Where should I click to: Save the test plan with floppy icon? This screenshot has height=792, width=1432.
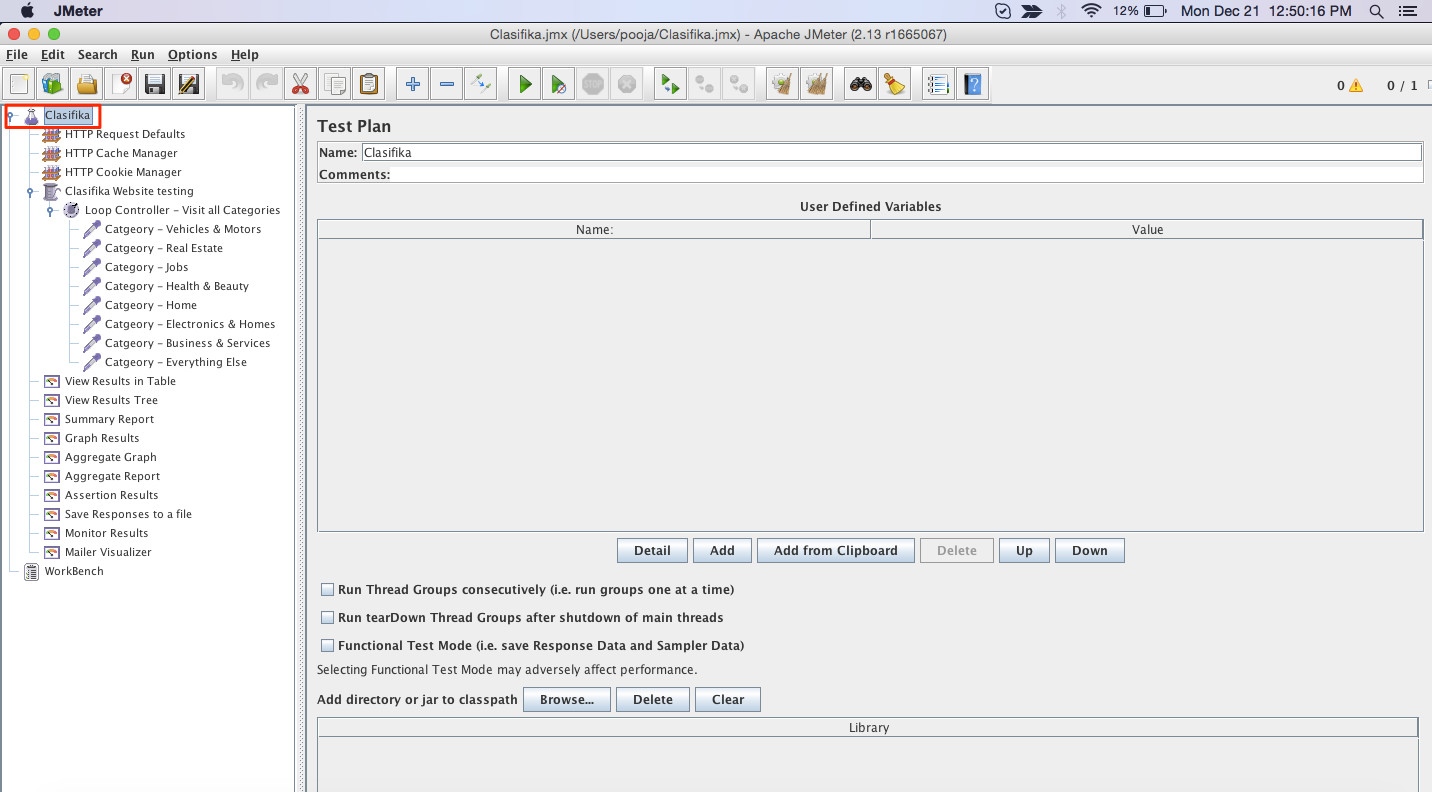pyautogui.click(x=154, y=84)
